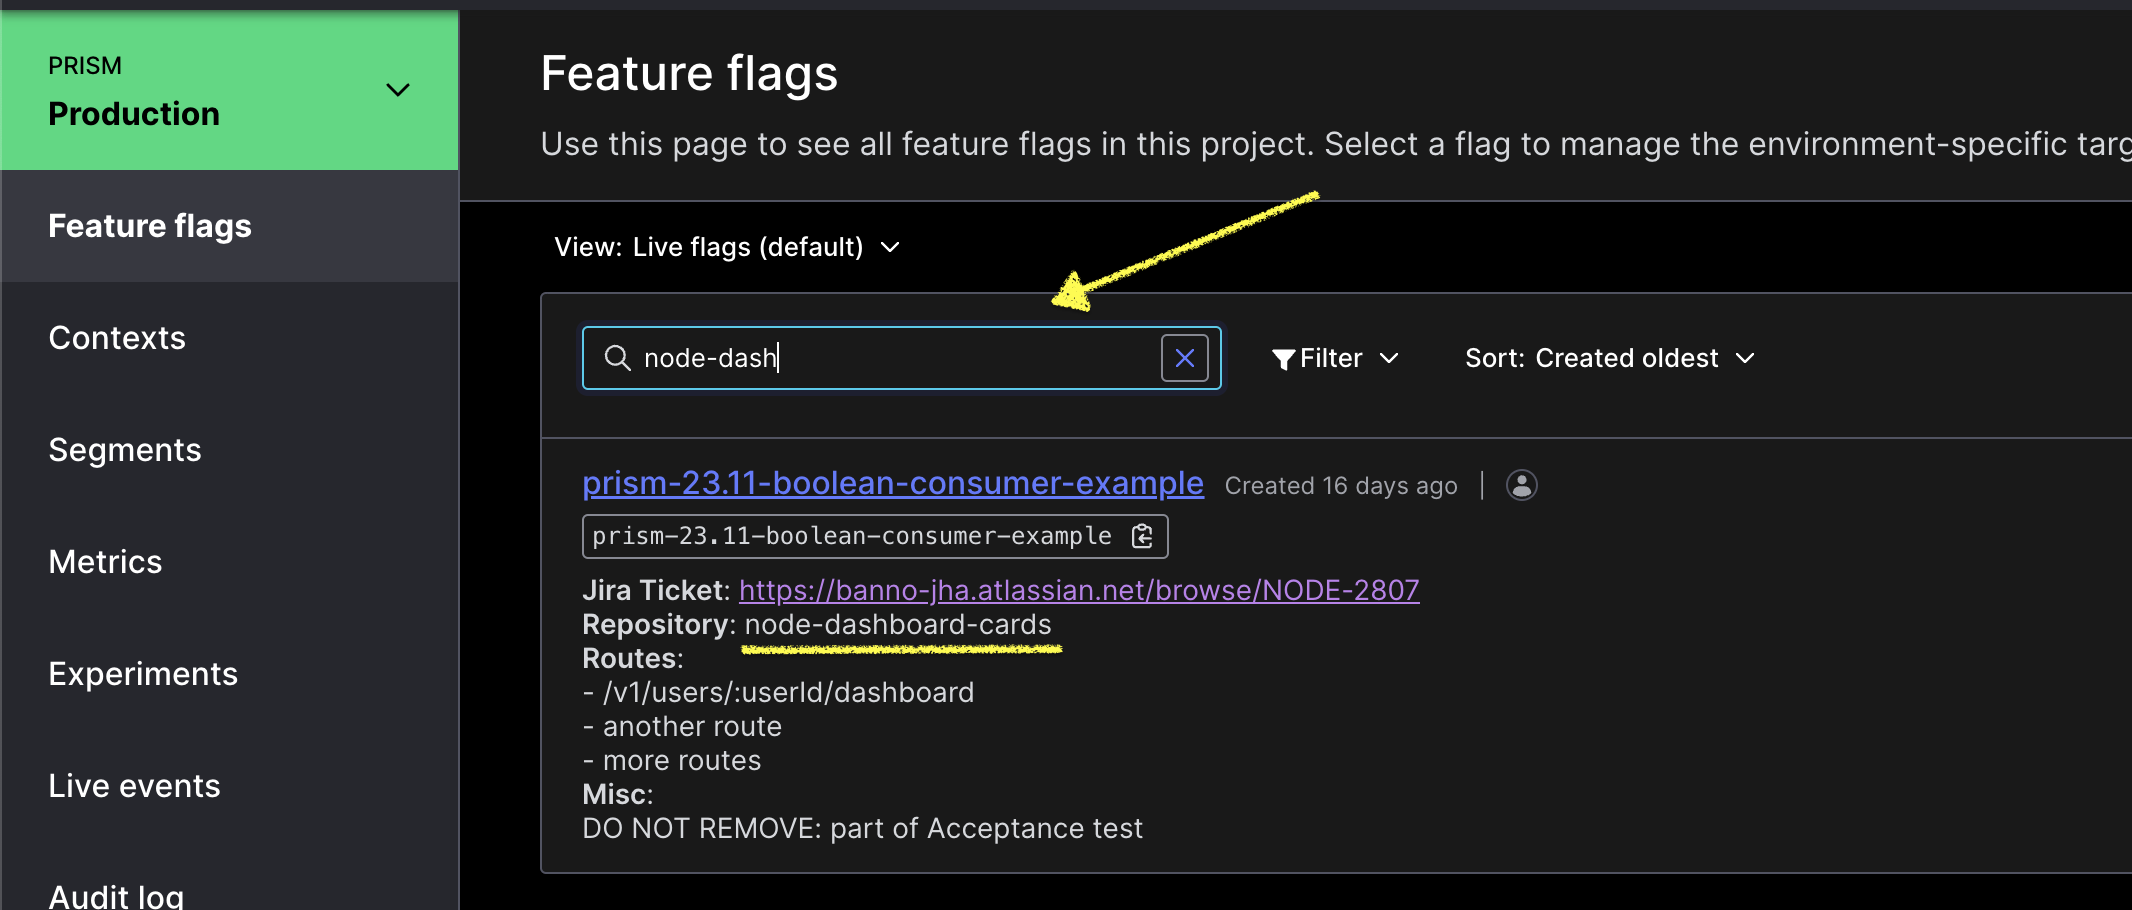
Task: Show Live events page
Action: pyautogui.click(x=134, y=786)
